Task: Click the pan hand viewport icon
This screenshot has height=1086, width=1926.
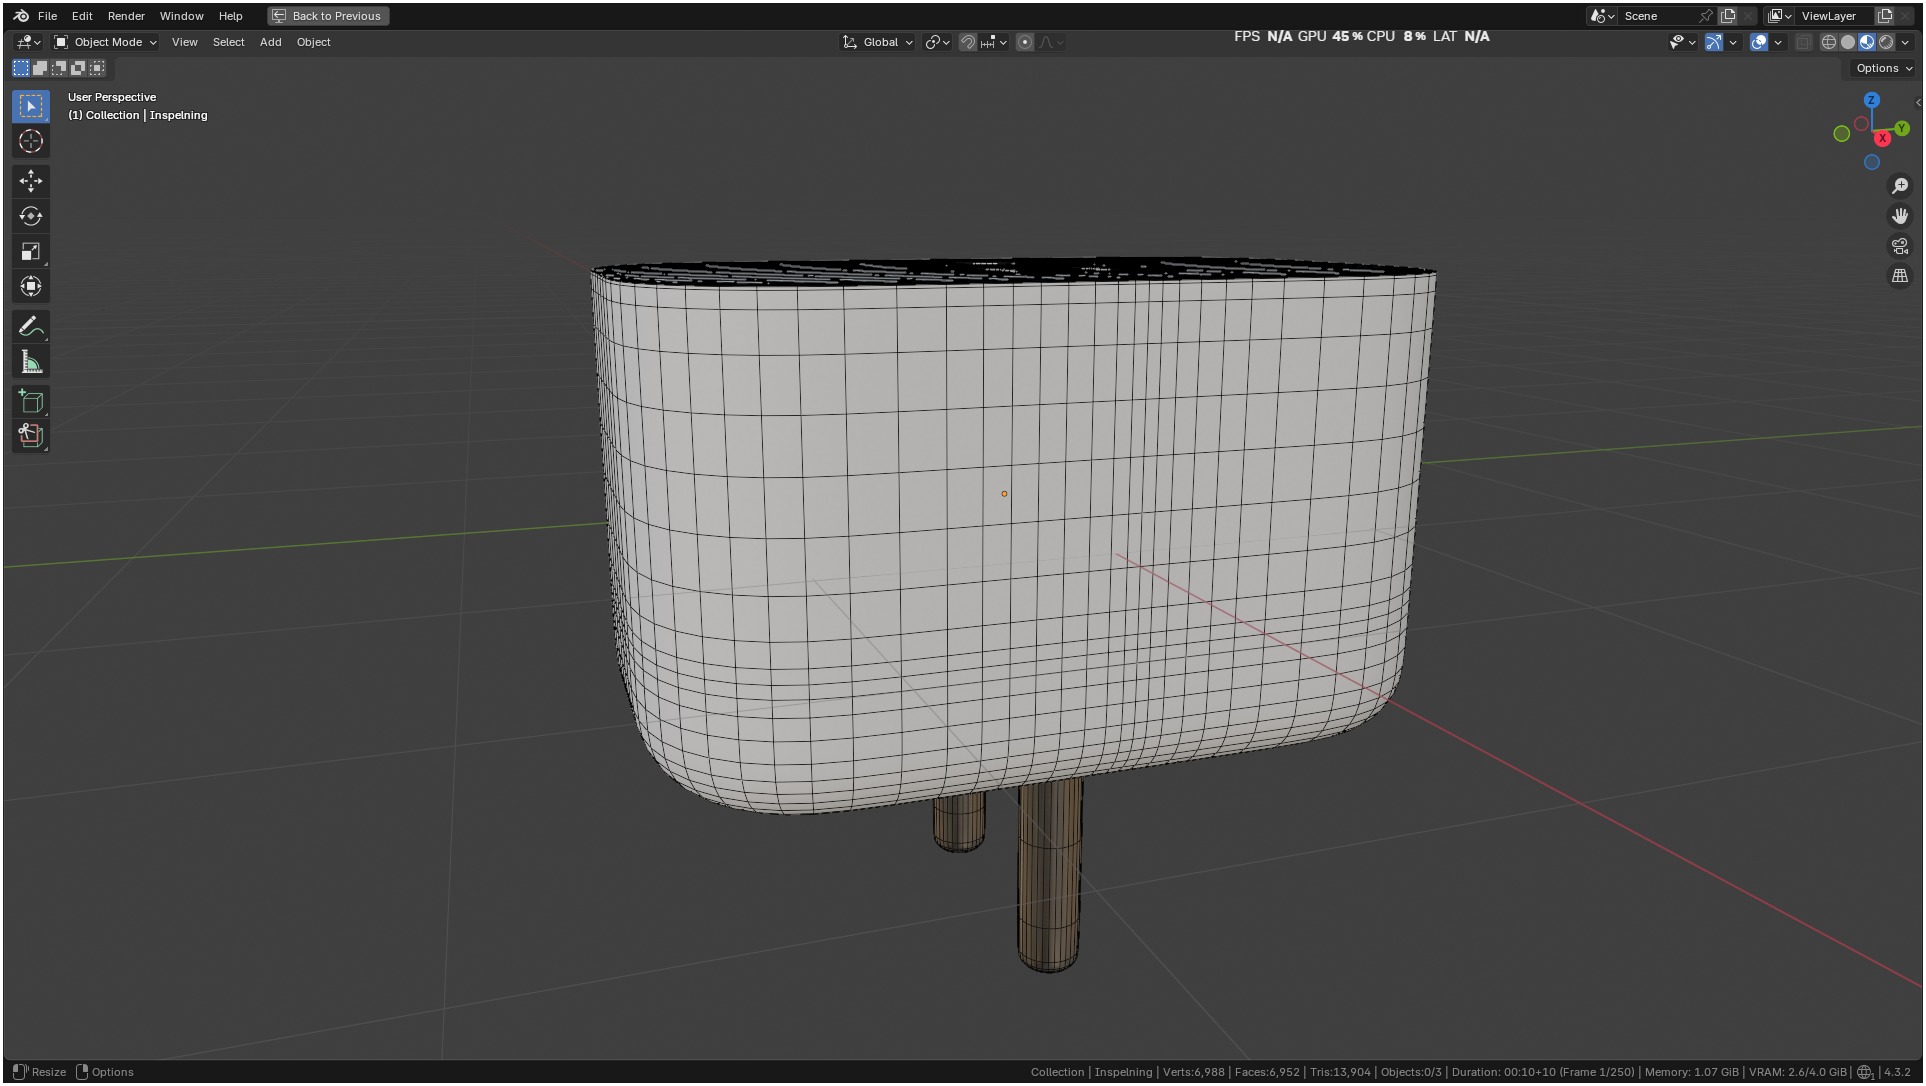Action: click(x=1900, y=216)
